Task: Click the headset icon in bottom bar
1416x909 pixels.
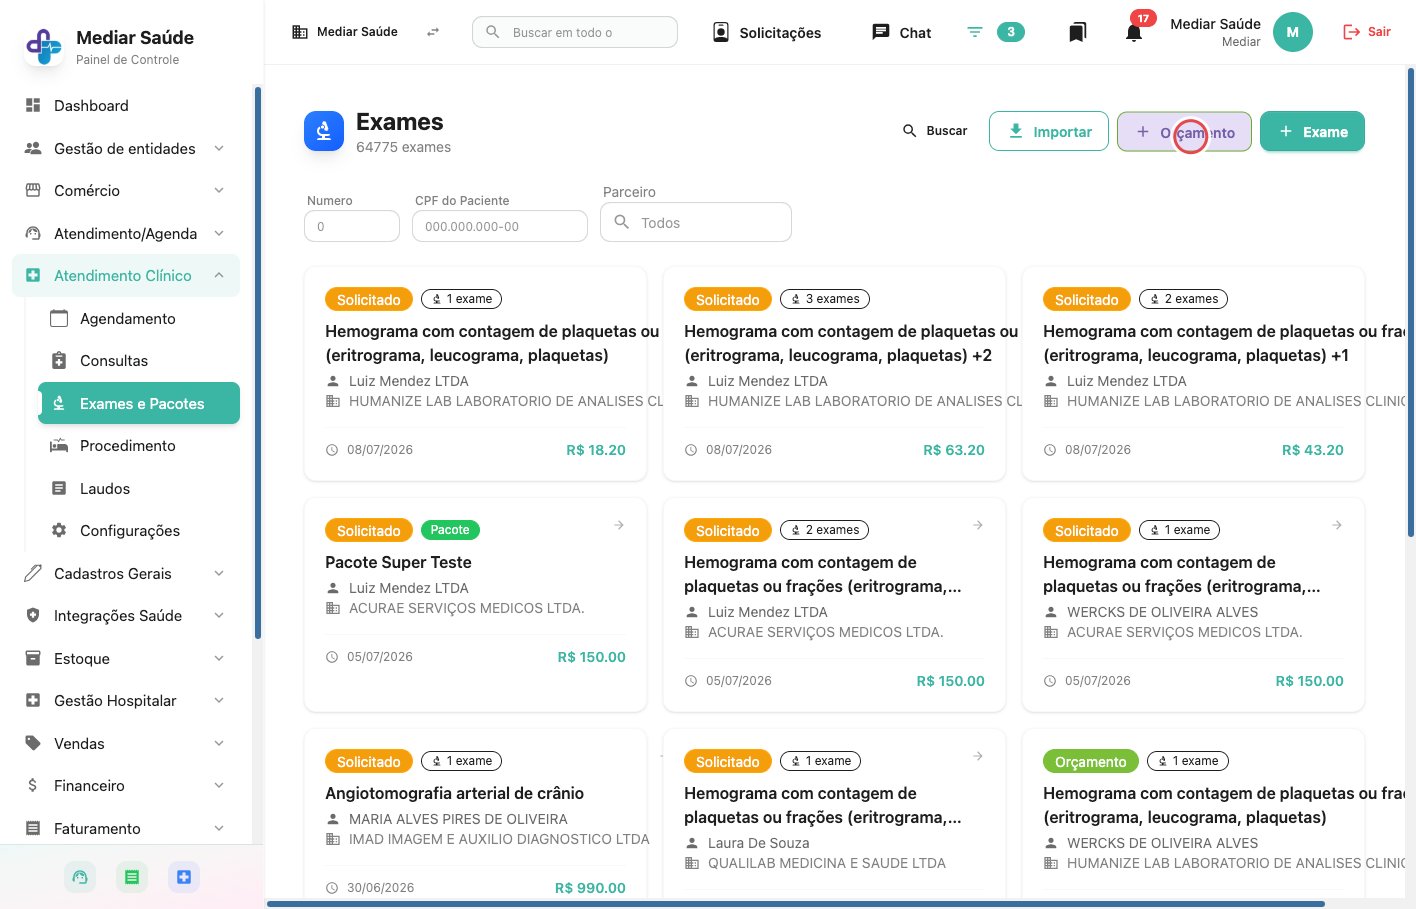Action: (x=80, y=877)
